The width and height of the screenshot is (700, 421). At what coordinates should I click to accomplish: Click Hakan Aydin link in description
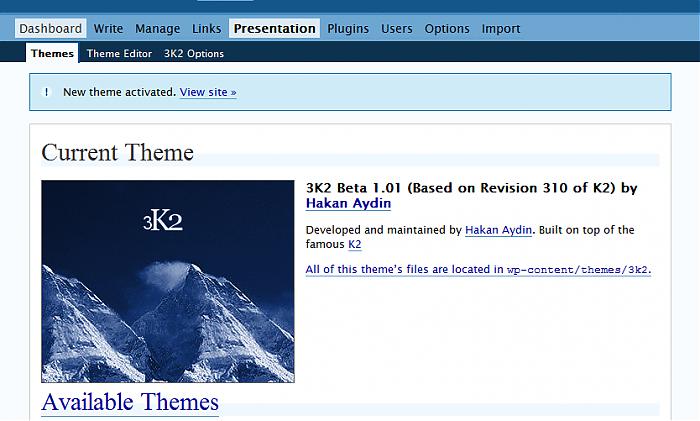tap(498, 230)
